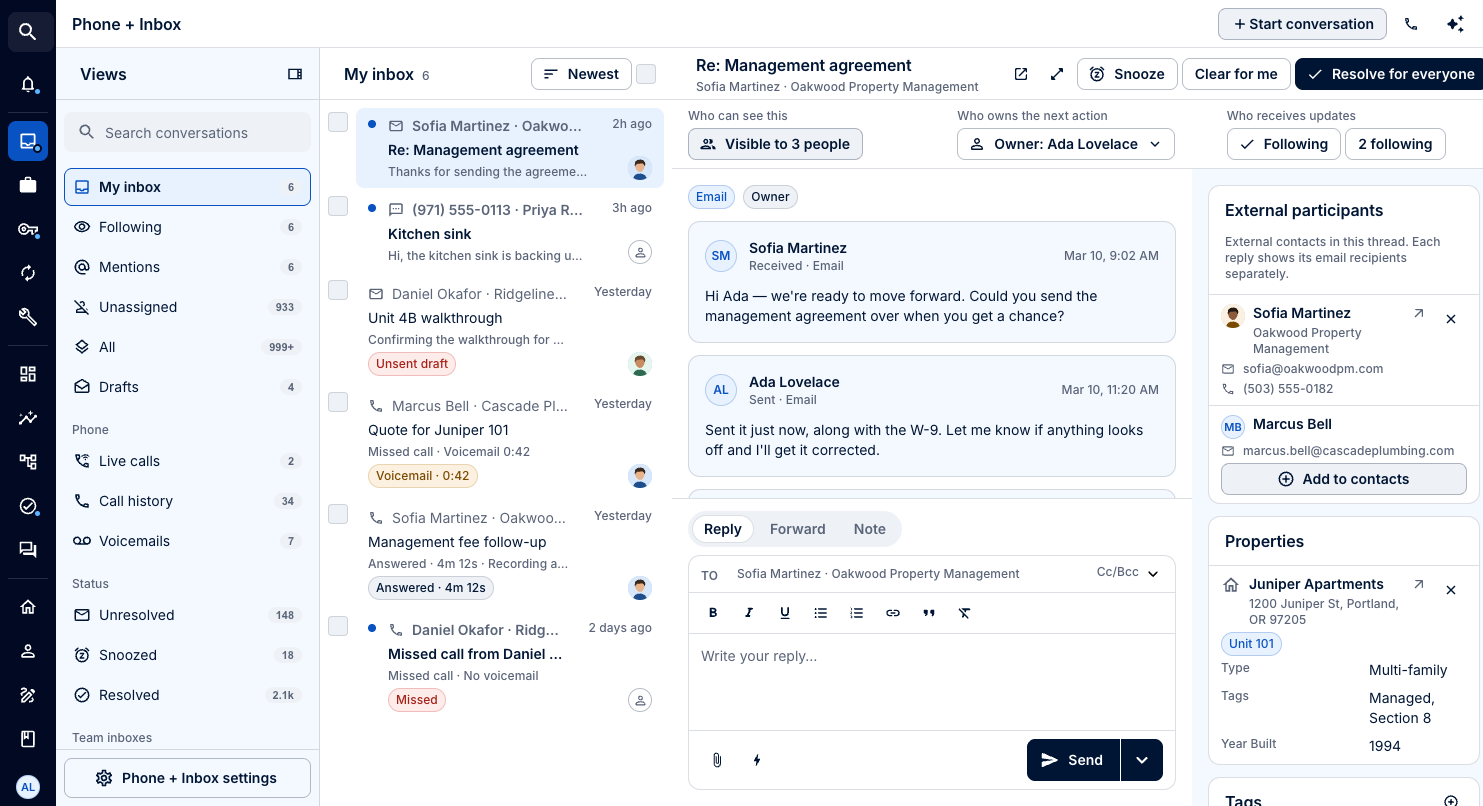Insert a link in reply

coord(893,613)
